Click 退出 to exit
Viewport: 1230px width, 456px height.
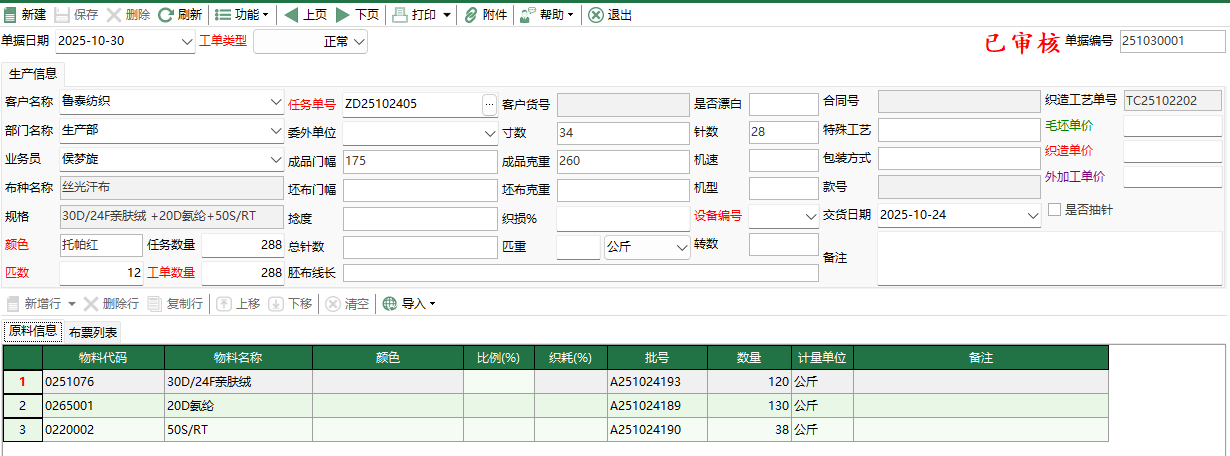pyautogui.click(x=610, y=15)
